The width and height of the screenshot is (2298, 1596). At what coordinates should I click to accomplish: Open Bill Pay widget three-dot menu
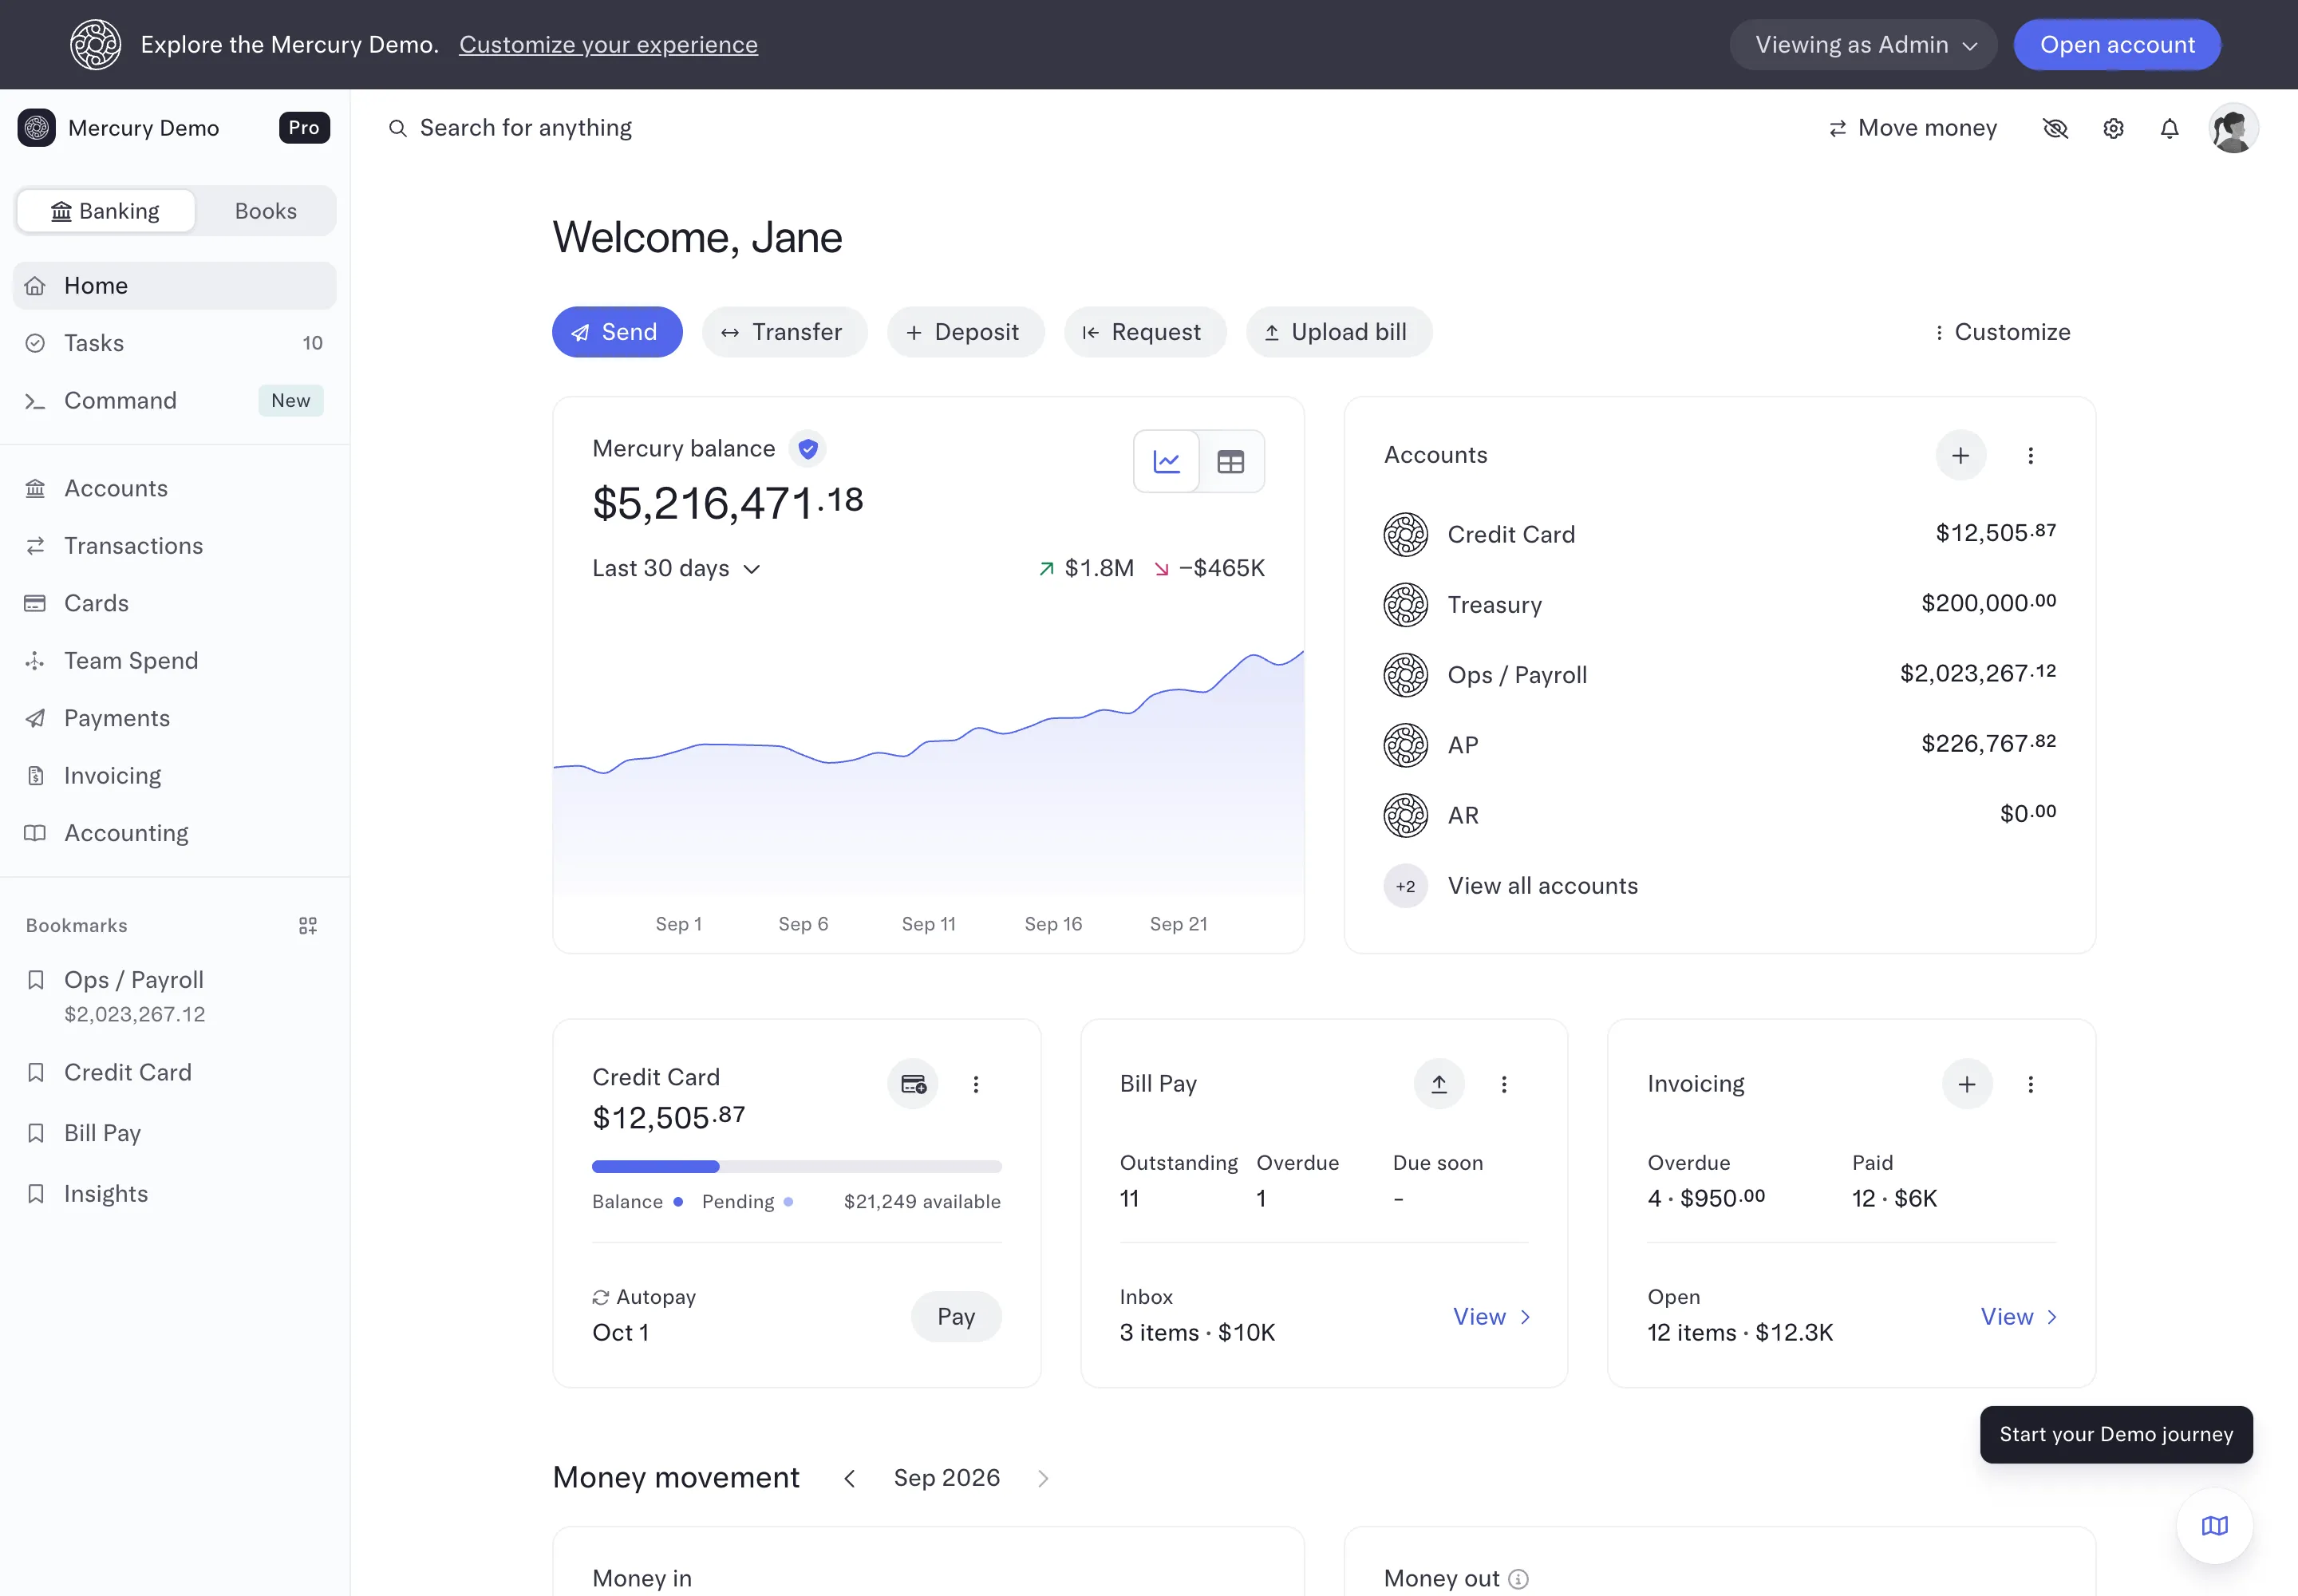1504,1084
